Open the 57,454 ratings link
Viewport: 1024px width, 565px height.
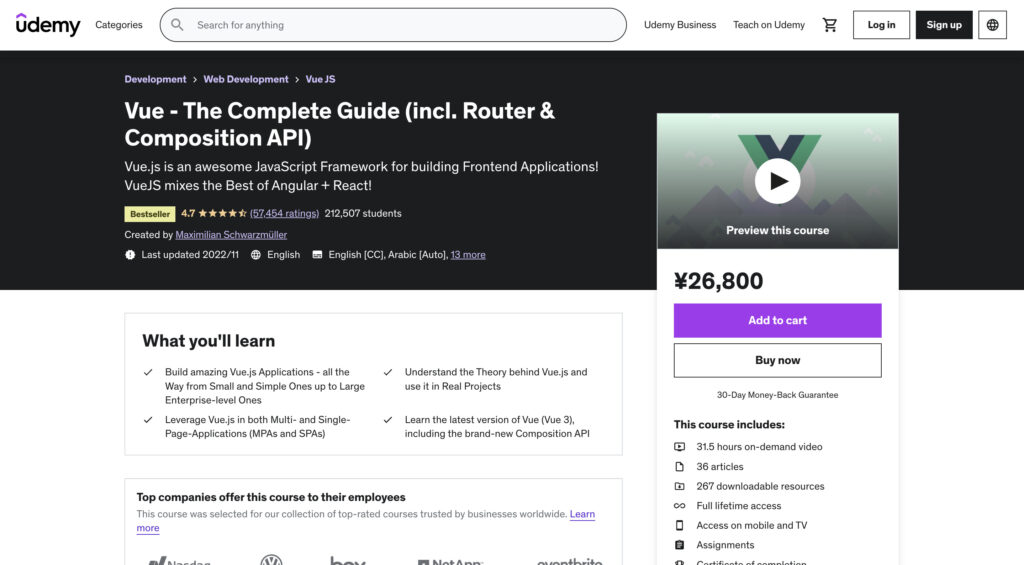pyautogui.click(x=284, y=214)
